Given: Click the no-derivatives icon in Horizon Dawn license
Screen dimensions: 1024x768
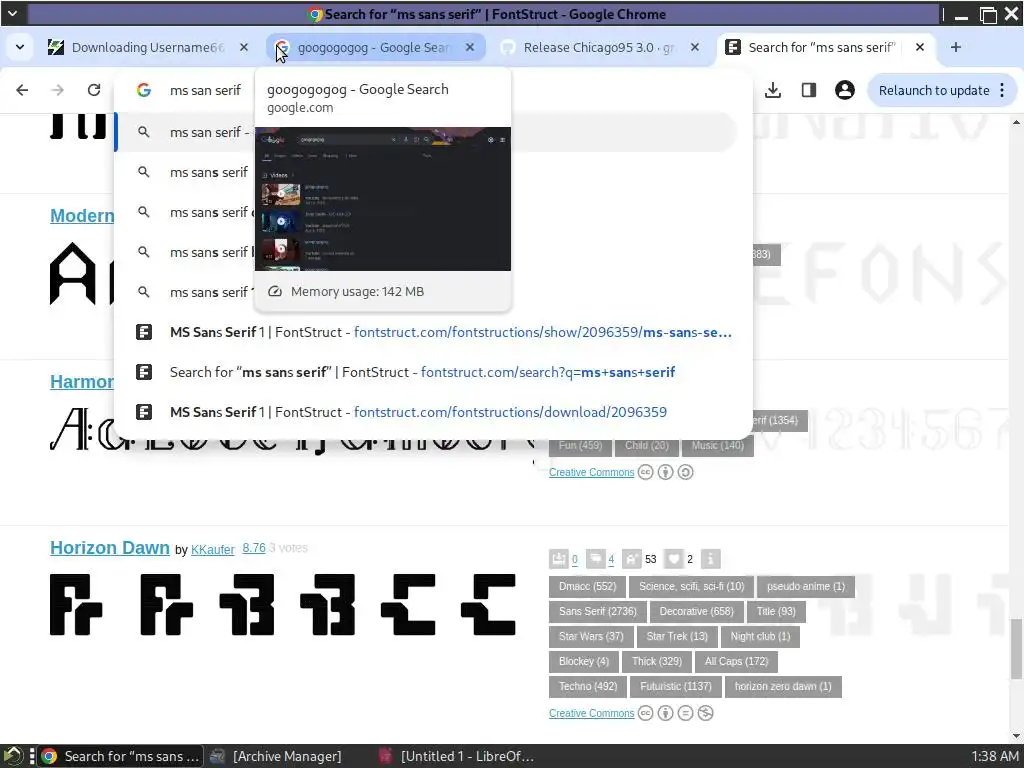Looking at the screenshot, I should point(685,713).
